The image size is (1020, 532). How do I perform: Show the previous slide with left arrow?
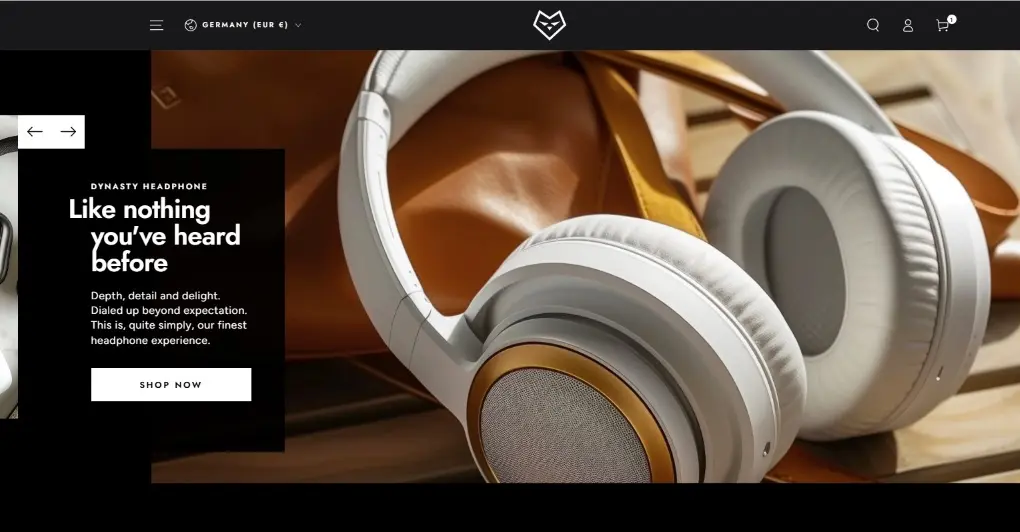tap(35, 132)
